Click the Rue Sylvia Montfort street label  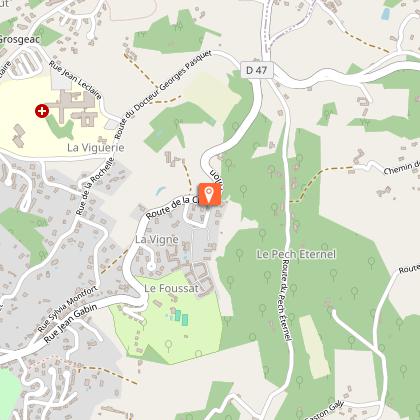pyautogui.click(x=67, y=309)
